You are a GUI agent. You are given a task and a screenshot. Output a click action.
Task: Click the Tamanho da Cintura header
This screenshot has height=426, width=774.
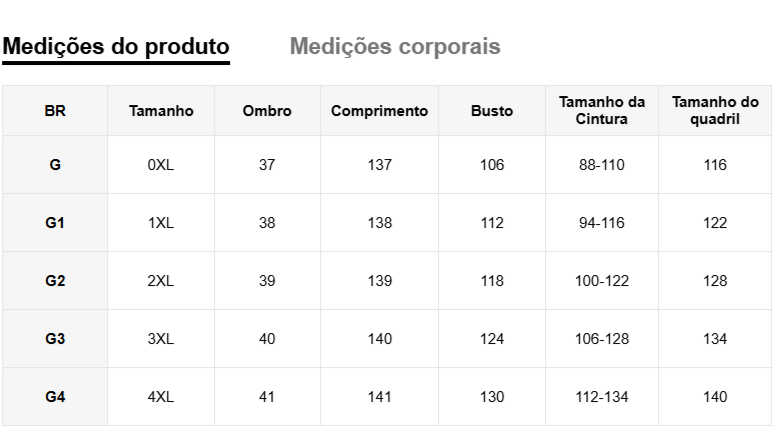(601, 111)
